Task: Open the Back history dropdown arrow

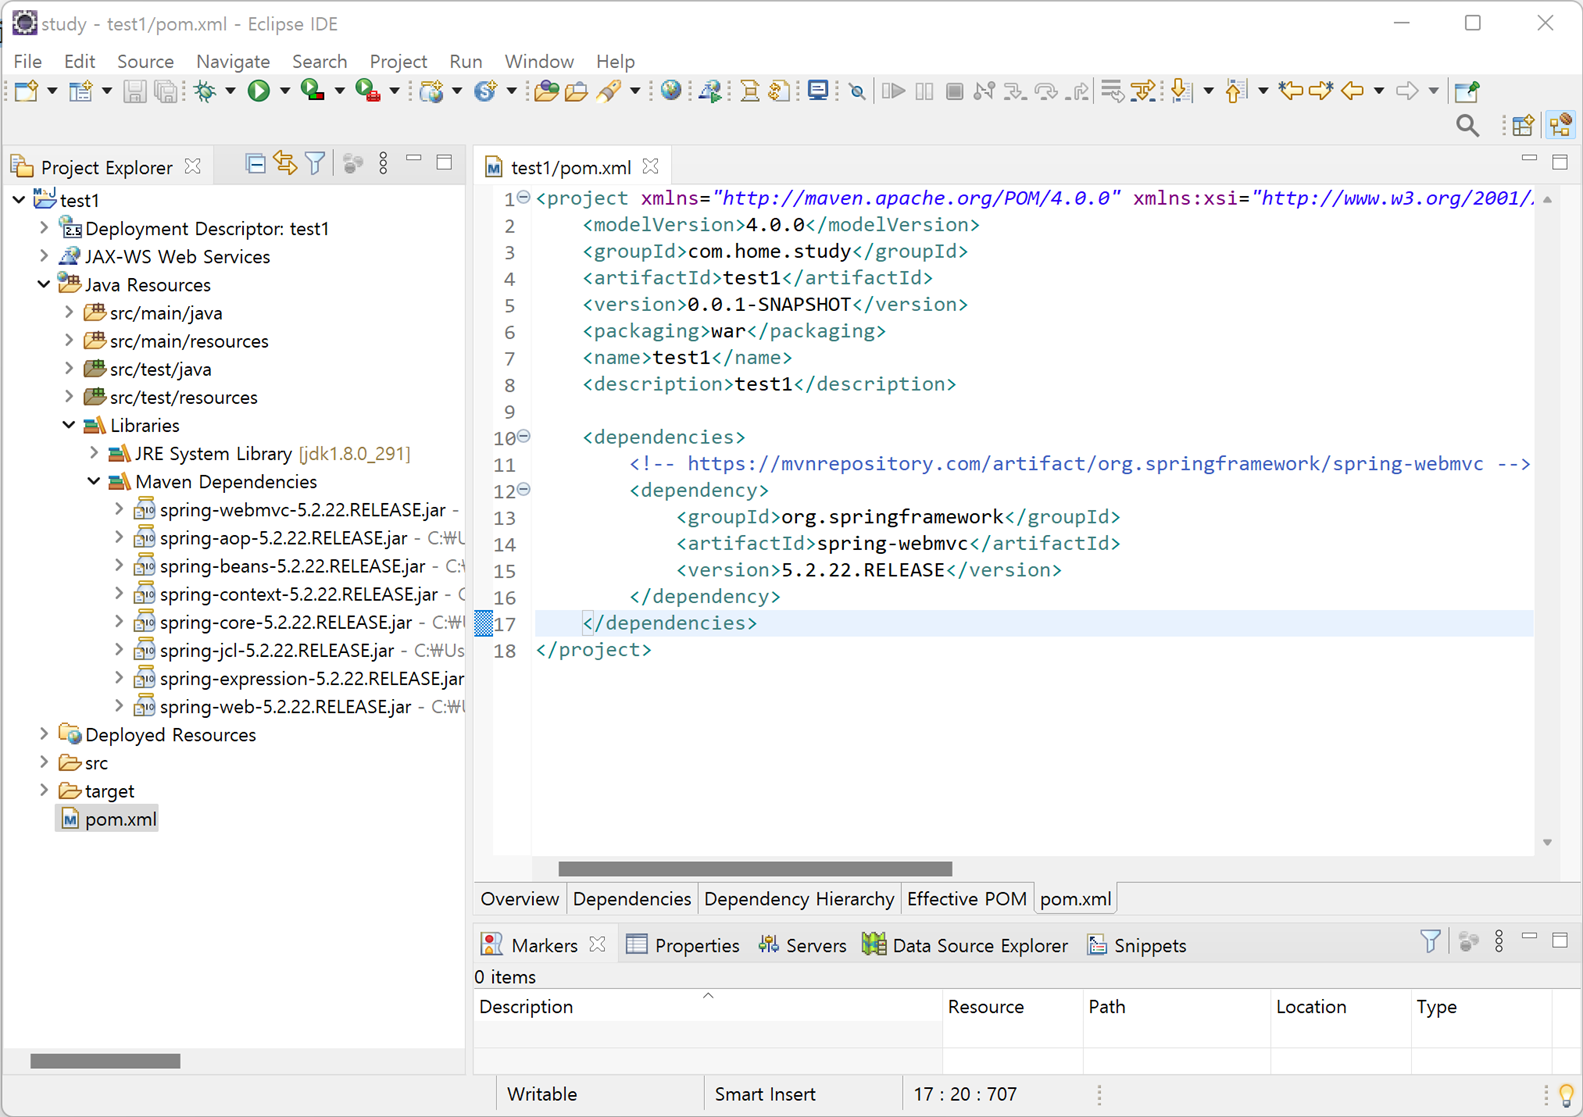Action: click(x=1378, y=91)
